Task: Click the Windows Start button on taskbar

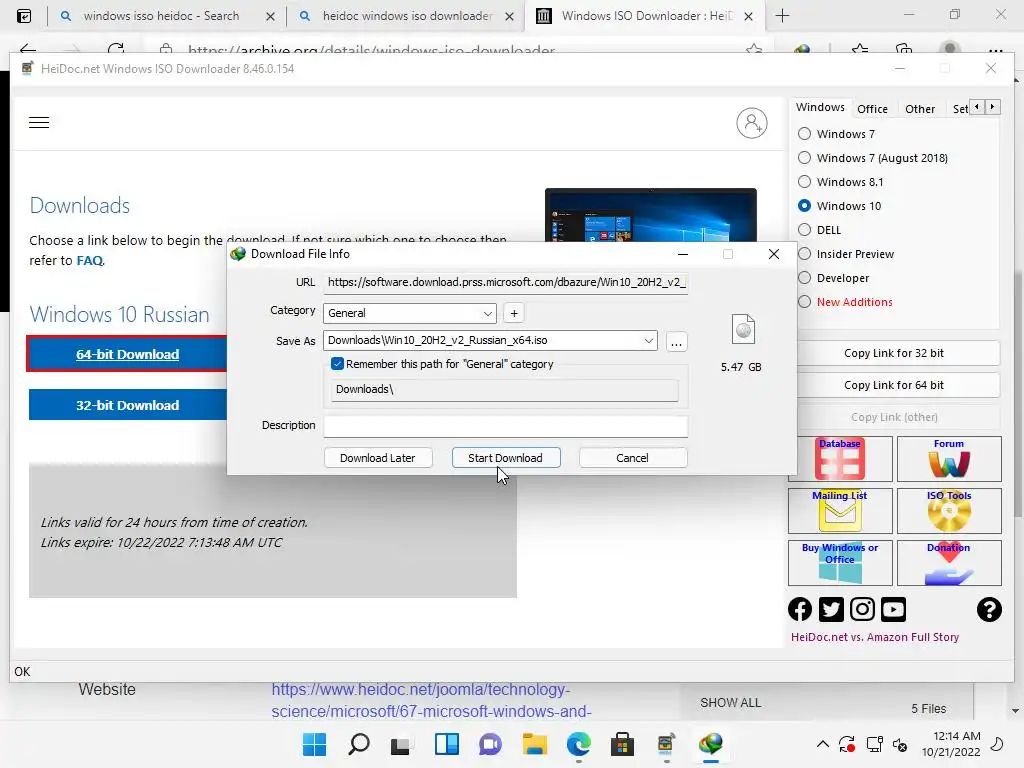Action: (314, 744)
